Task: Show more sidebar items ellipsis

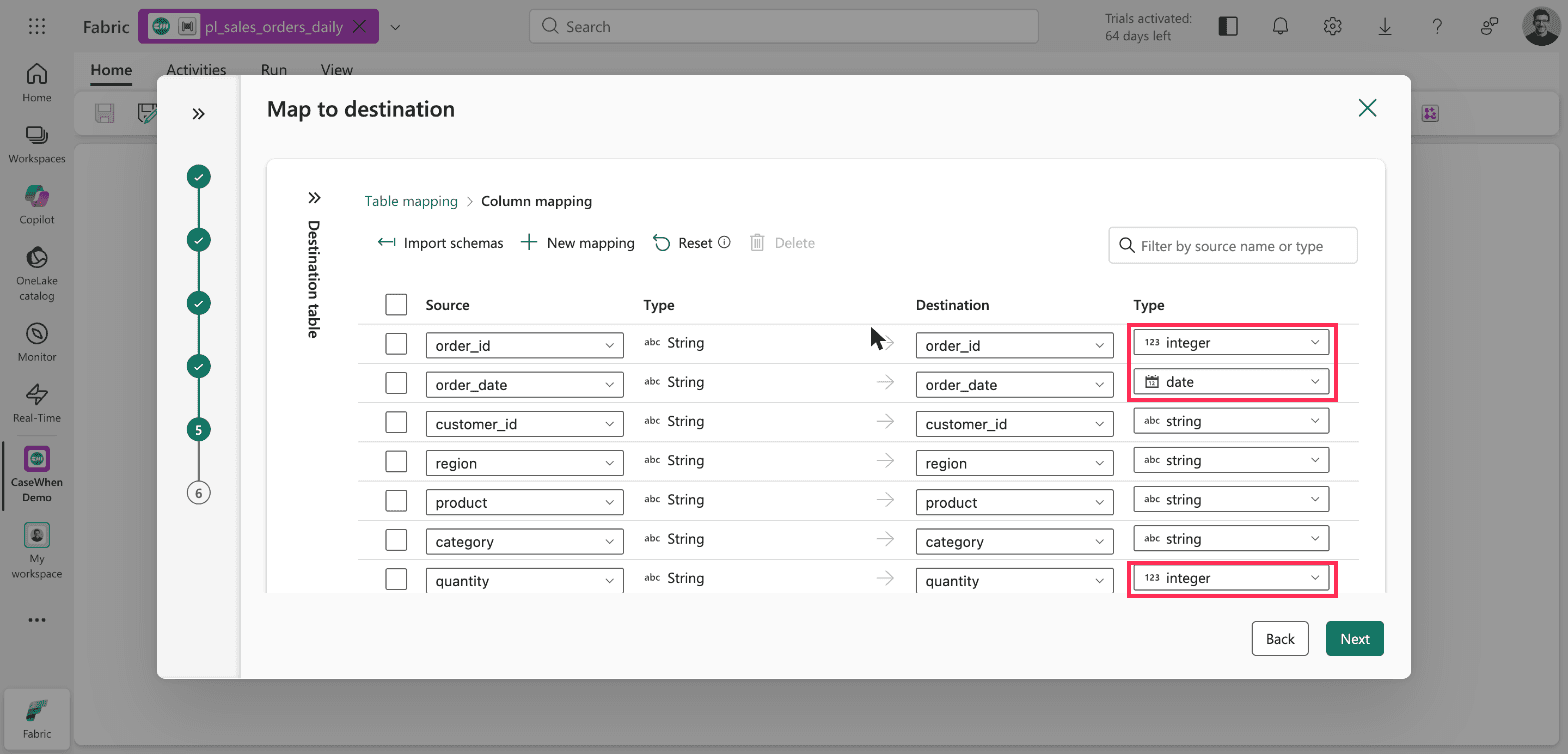Action: pos(37,620)
